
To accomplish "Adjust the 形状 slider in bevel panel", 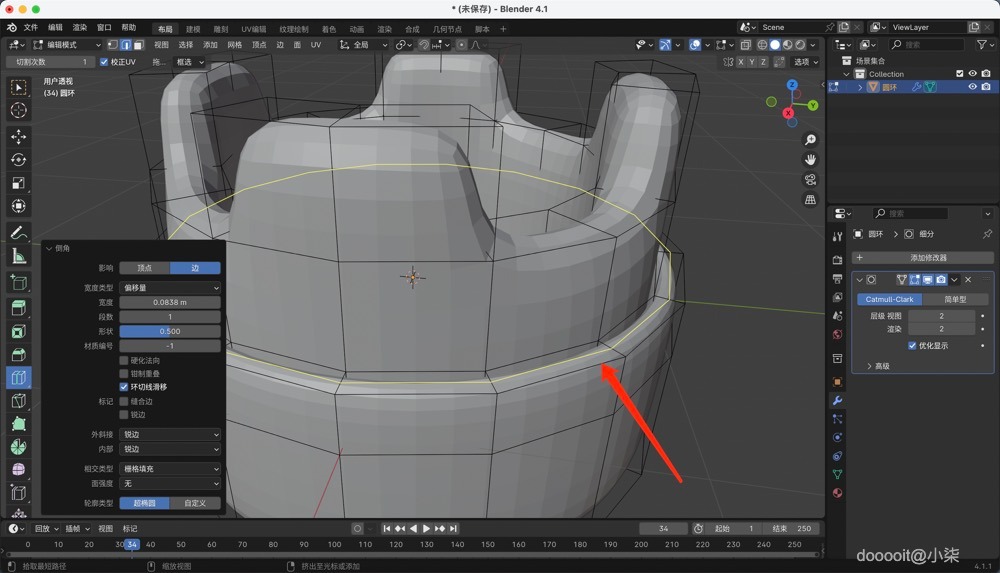I will (x=170, y=331).
